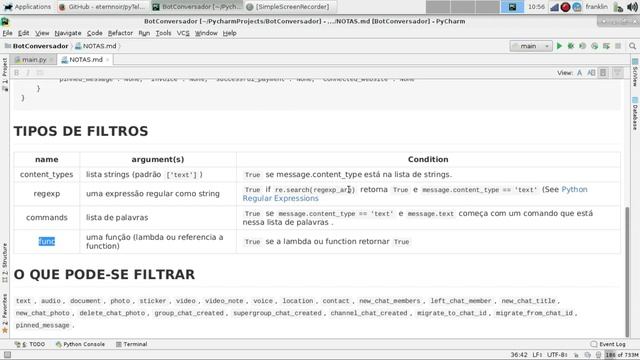Click the memory indicator 186 of 733M
The width and height of the screenshot is (640, 360).
tap(622, 355)
